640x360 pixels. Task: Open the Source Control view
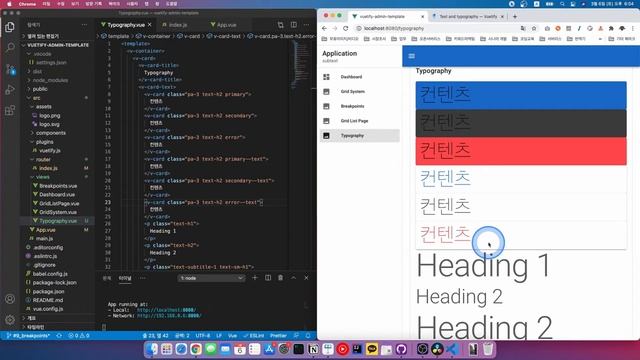click(x=10, y=69)
